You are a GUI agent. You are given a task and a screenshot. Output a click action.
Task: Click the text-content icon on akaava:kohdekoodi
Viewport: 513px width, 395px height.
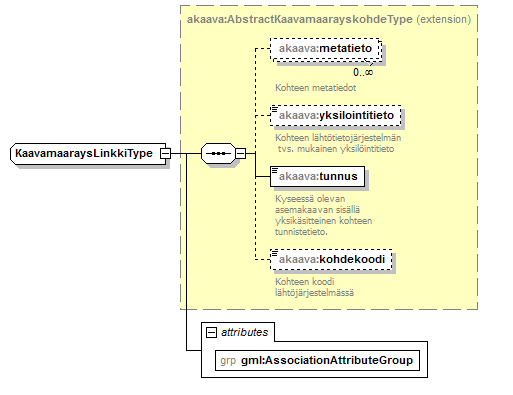point(275,254)
